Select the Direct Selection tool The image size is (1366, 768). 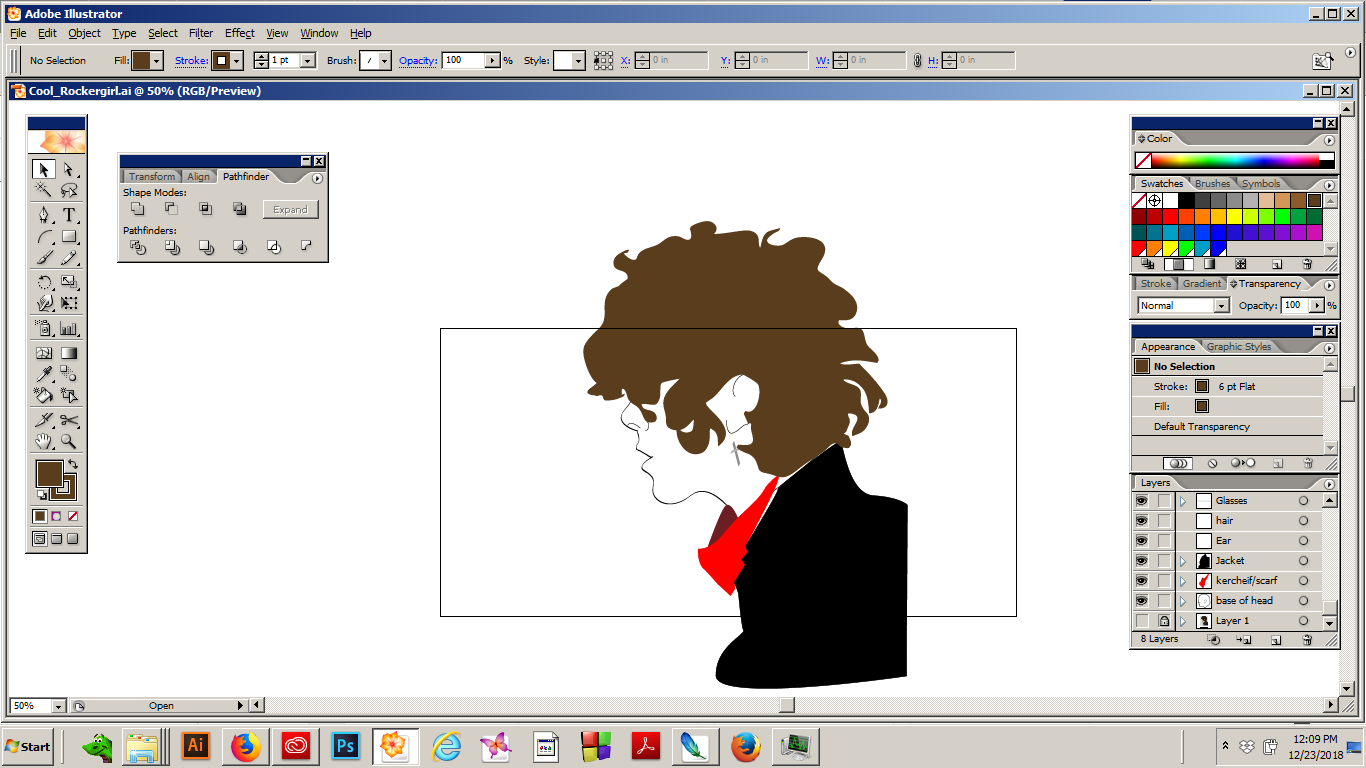coord(69,170)
